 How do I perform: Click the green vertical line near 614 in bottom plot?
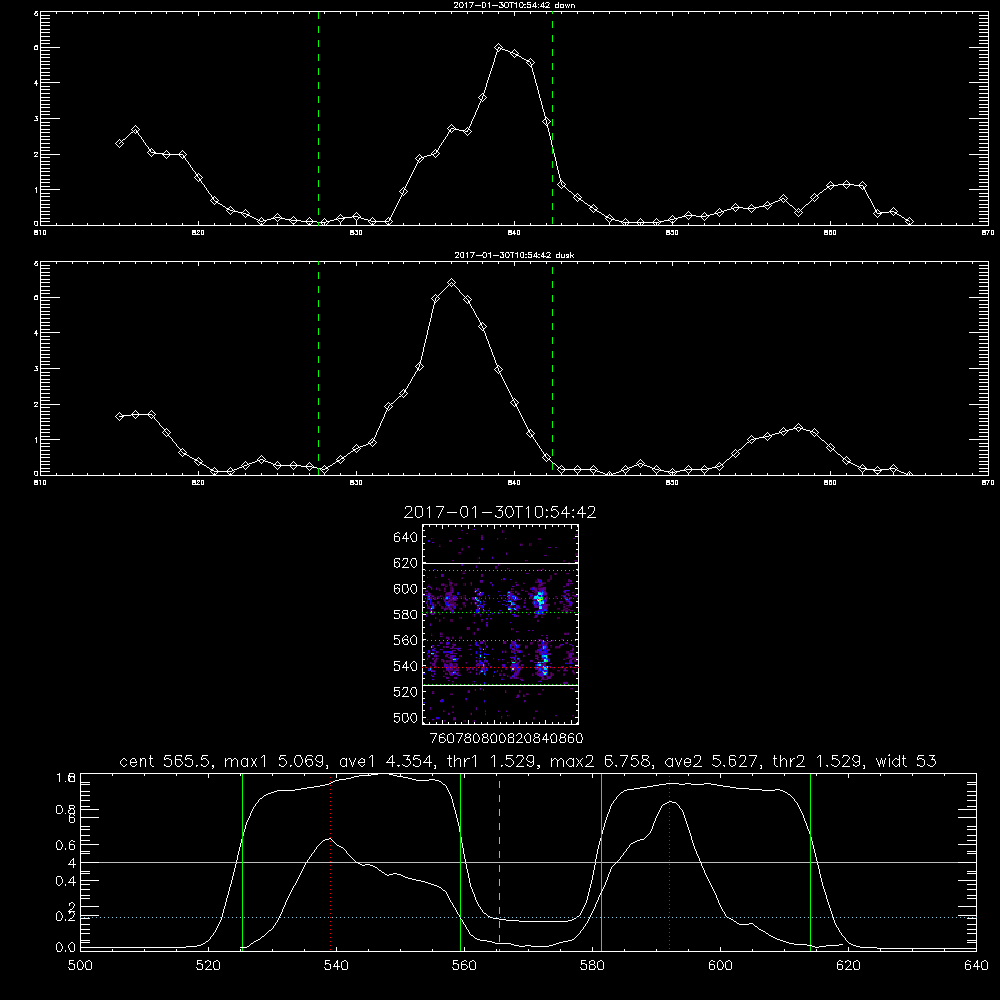[x=811, y=861]
